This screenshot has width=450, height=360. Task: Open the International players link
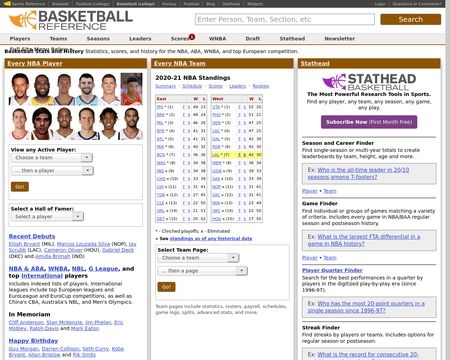click(x=42, y=276)
